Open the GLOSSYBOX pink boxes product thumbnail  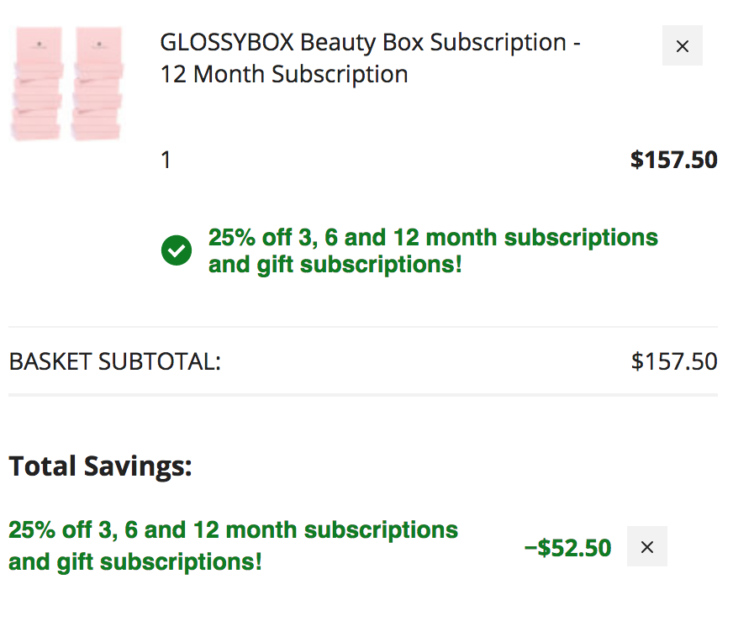[x=67, y=84]
